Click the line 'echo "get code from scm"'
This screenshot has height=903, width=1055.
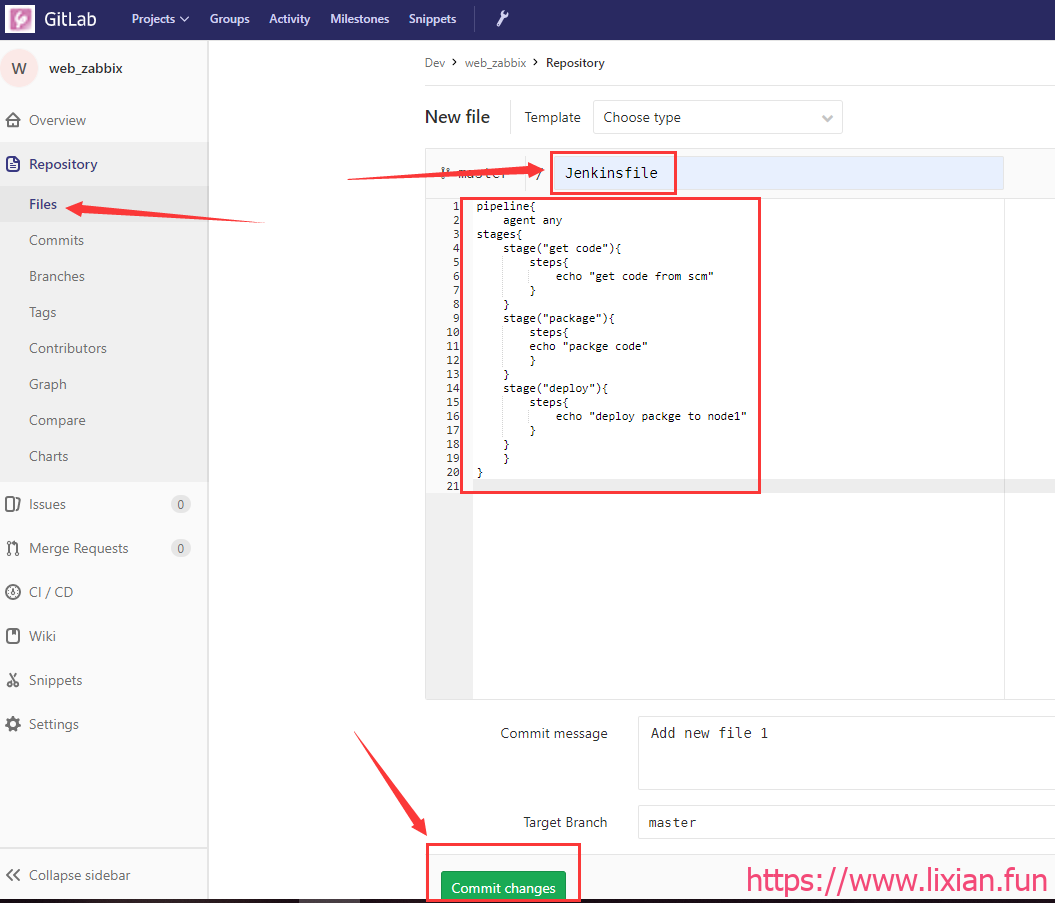point(634,276)
